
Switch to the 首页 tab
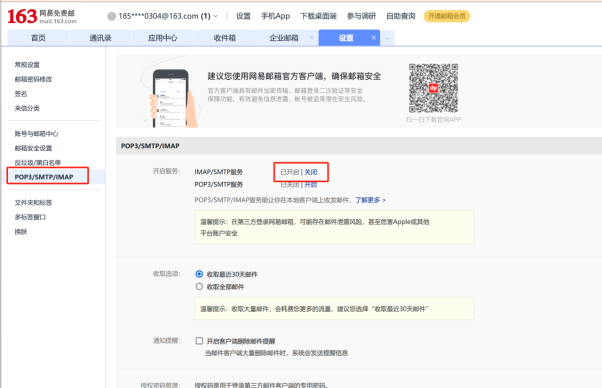(x=38, y=38)
